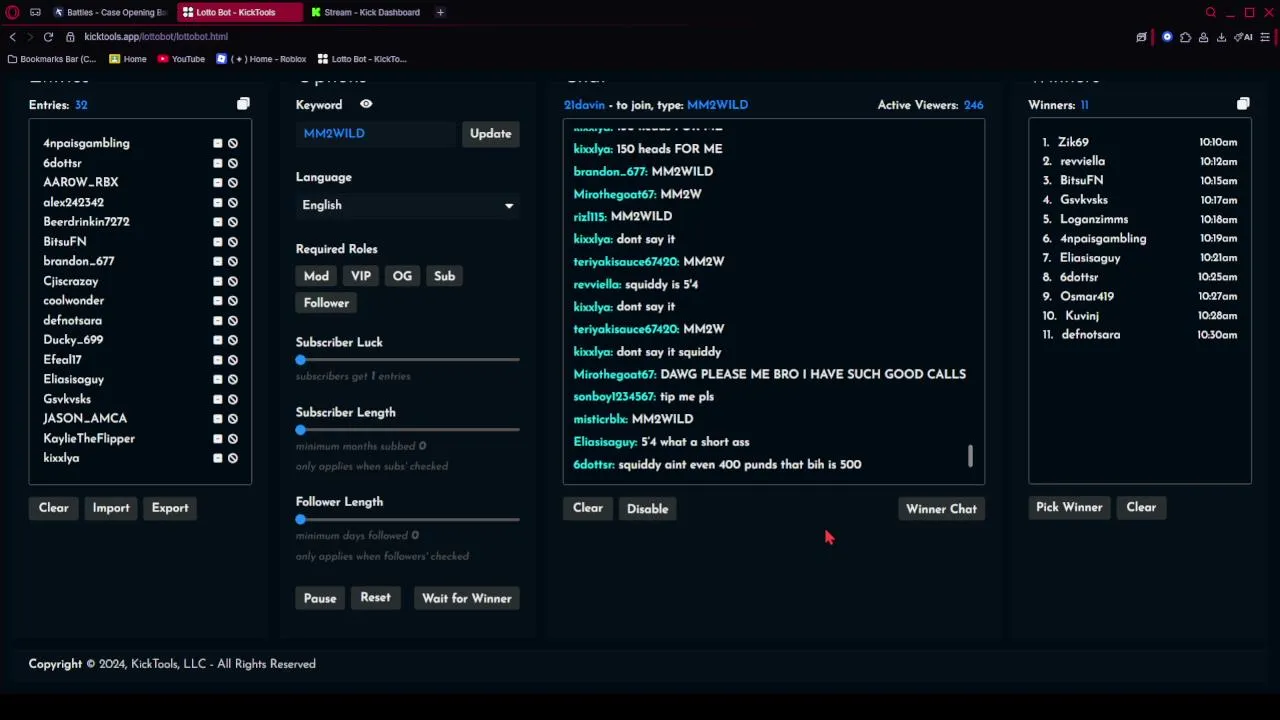Click Wait for Winner button
The width and height of the screenshot is (1280, 720).
point(467,599)
